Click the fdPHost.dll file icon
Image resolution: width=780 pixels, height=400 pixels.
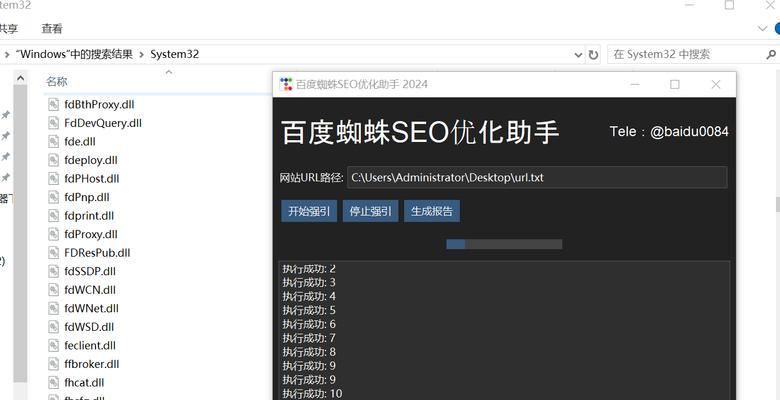54,179
